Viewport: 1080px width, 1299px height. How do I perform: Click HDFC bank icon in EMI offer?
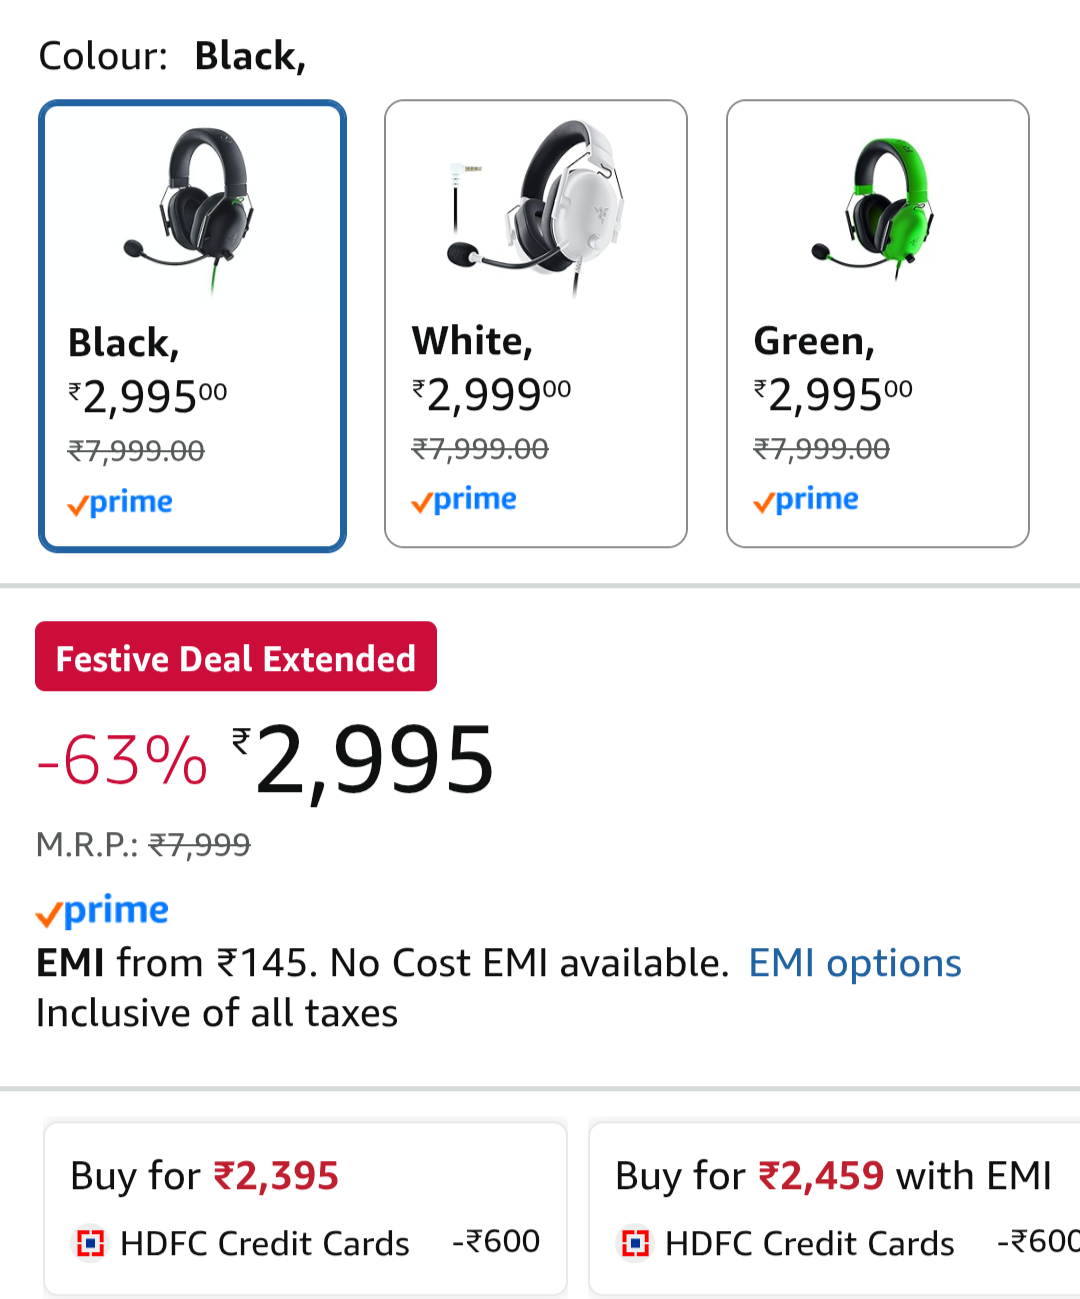coord(636,1244)
